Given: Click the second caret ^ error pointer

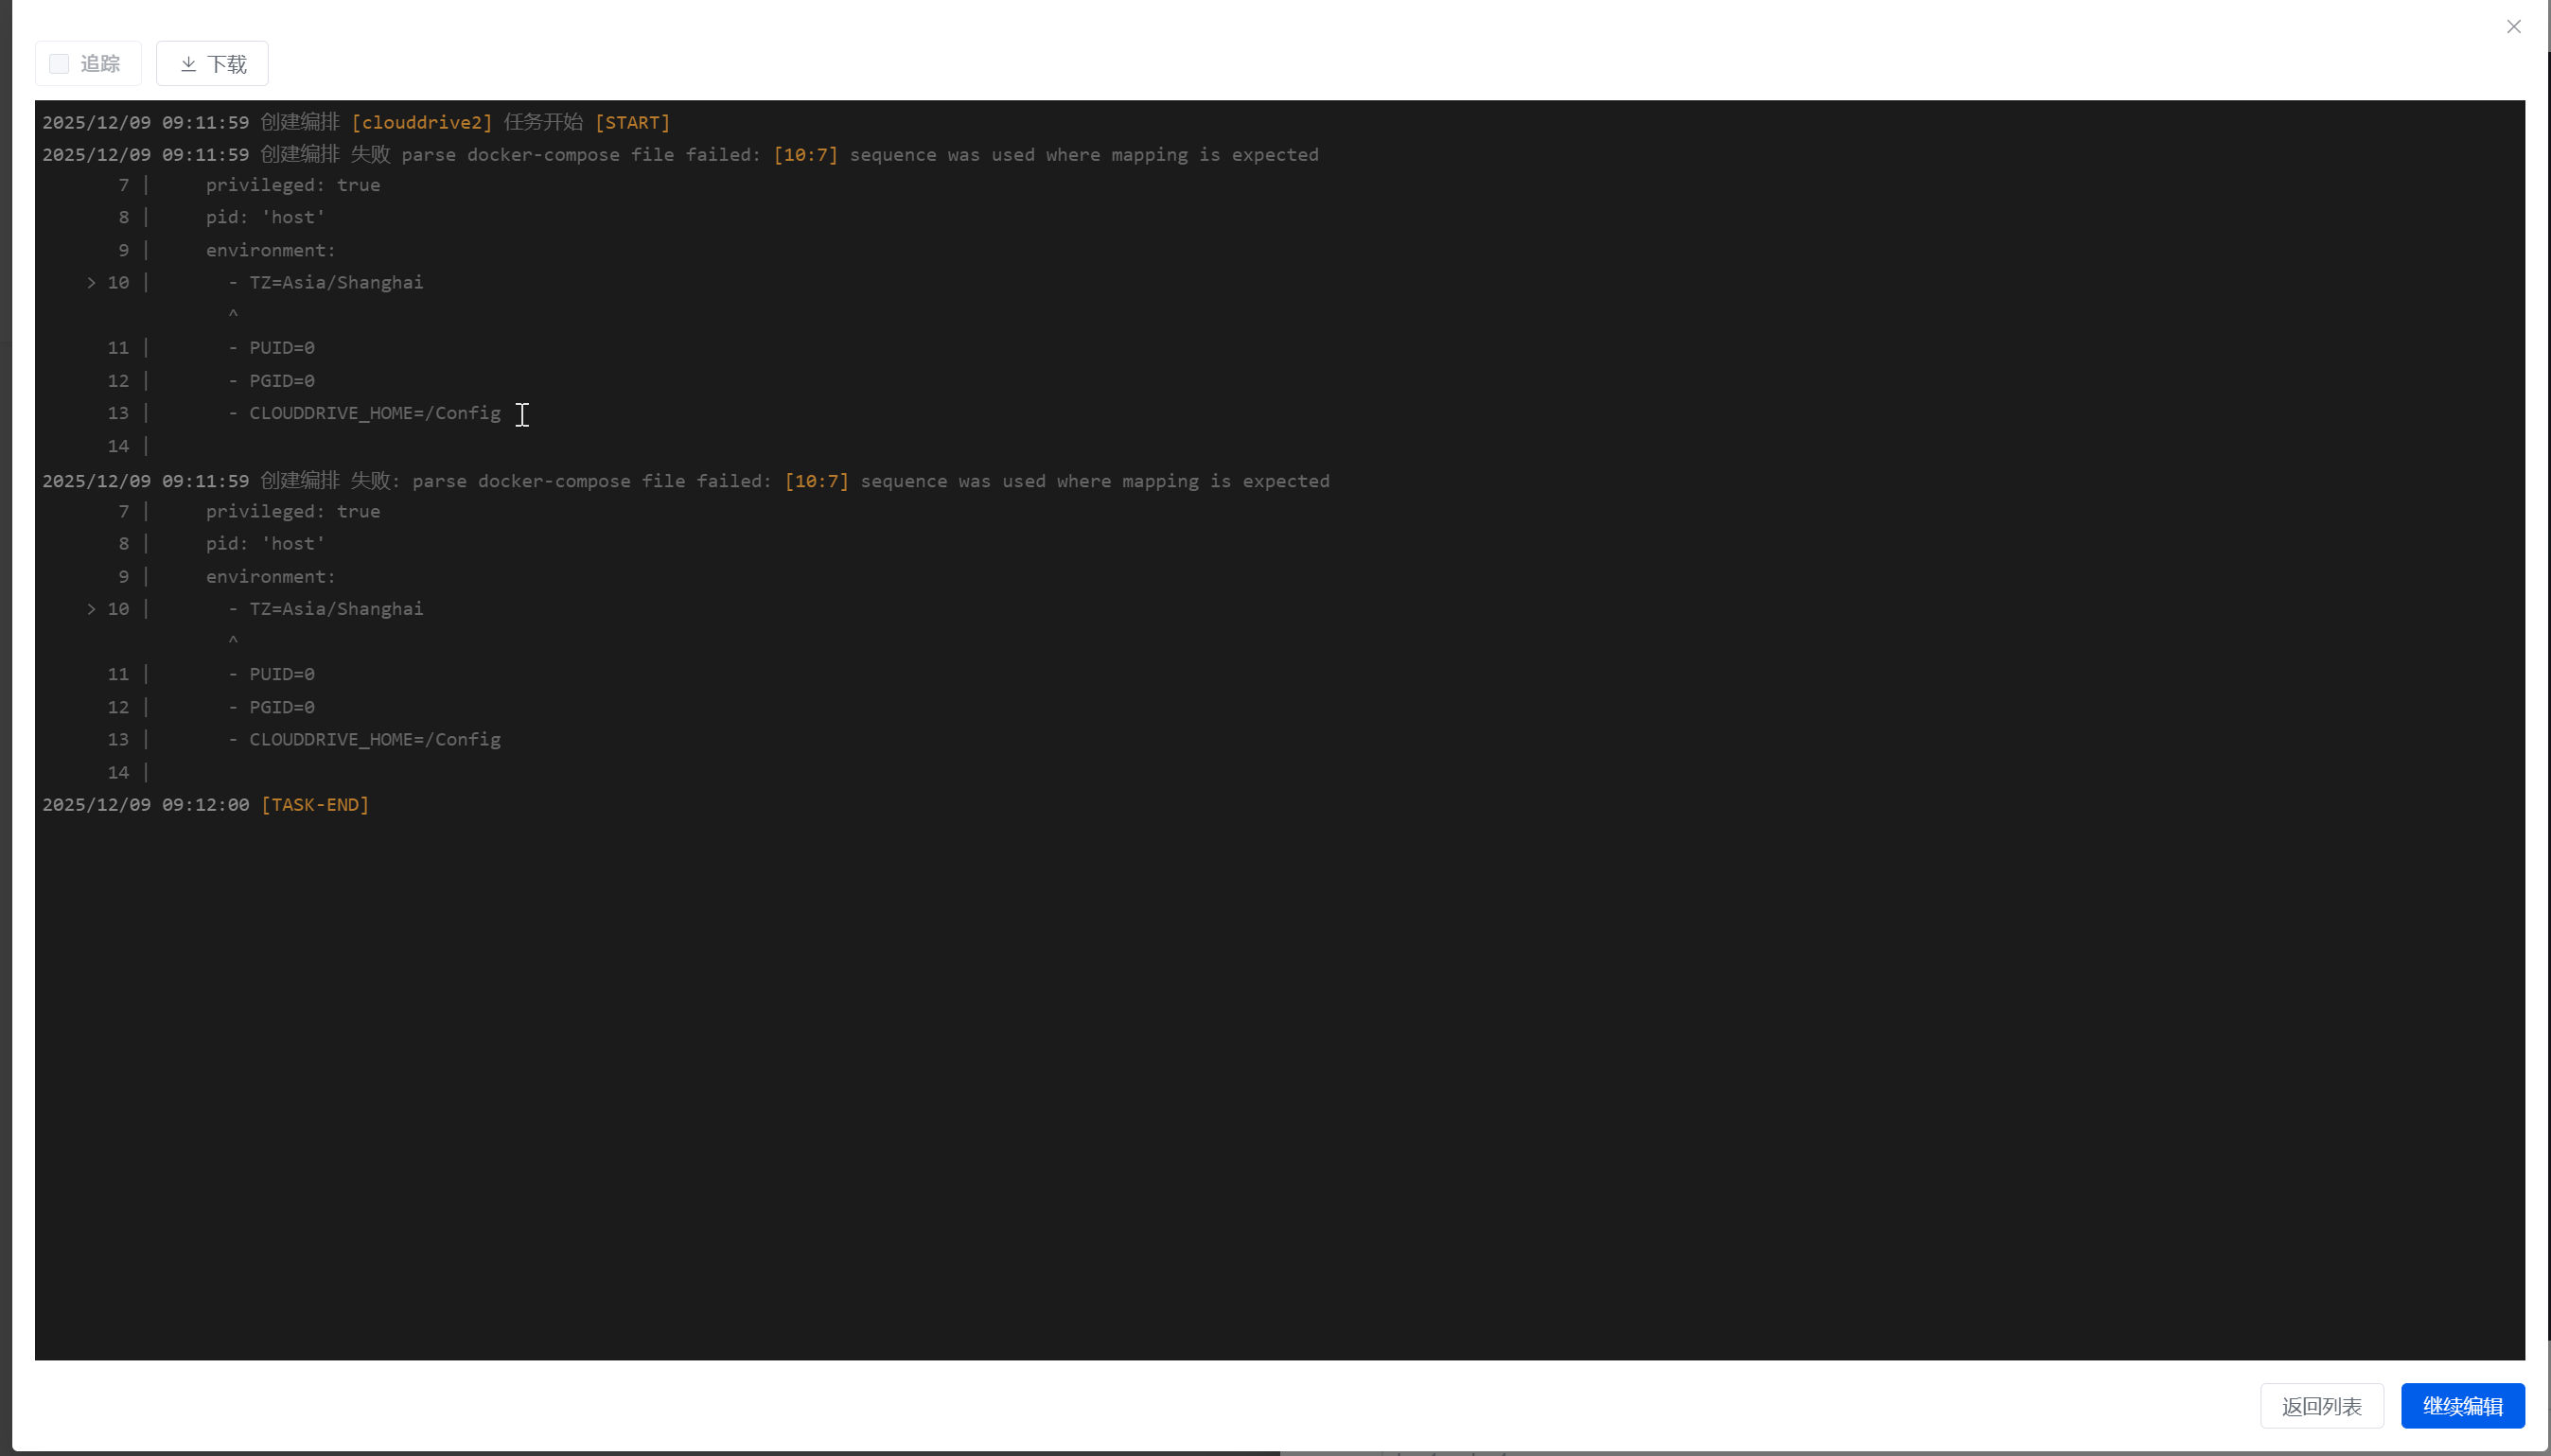Looking at the screenshot, I should 233,640.
